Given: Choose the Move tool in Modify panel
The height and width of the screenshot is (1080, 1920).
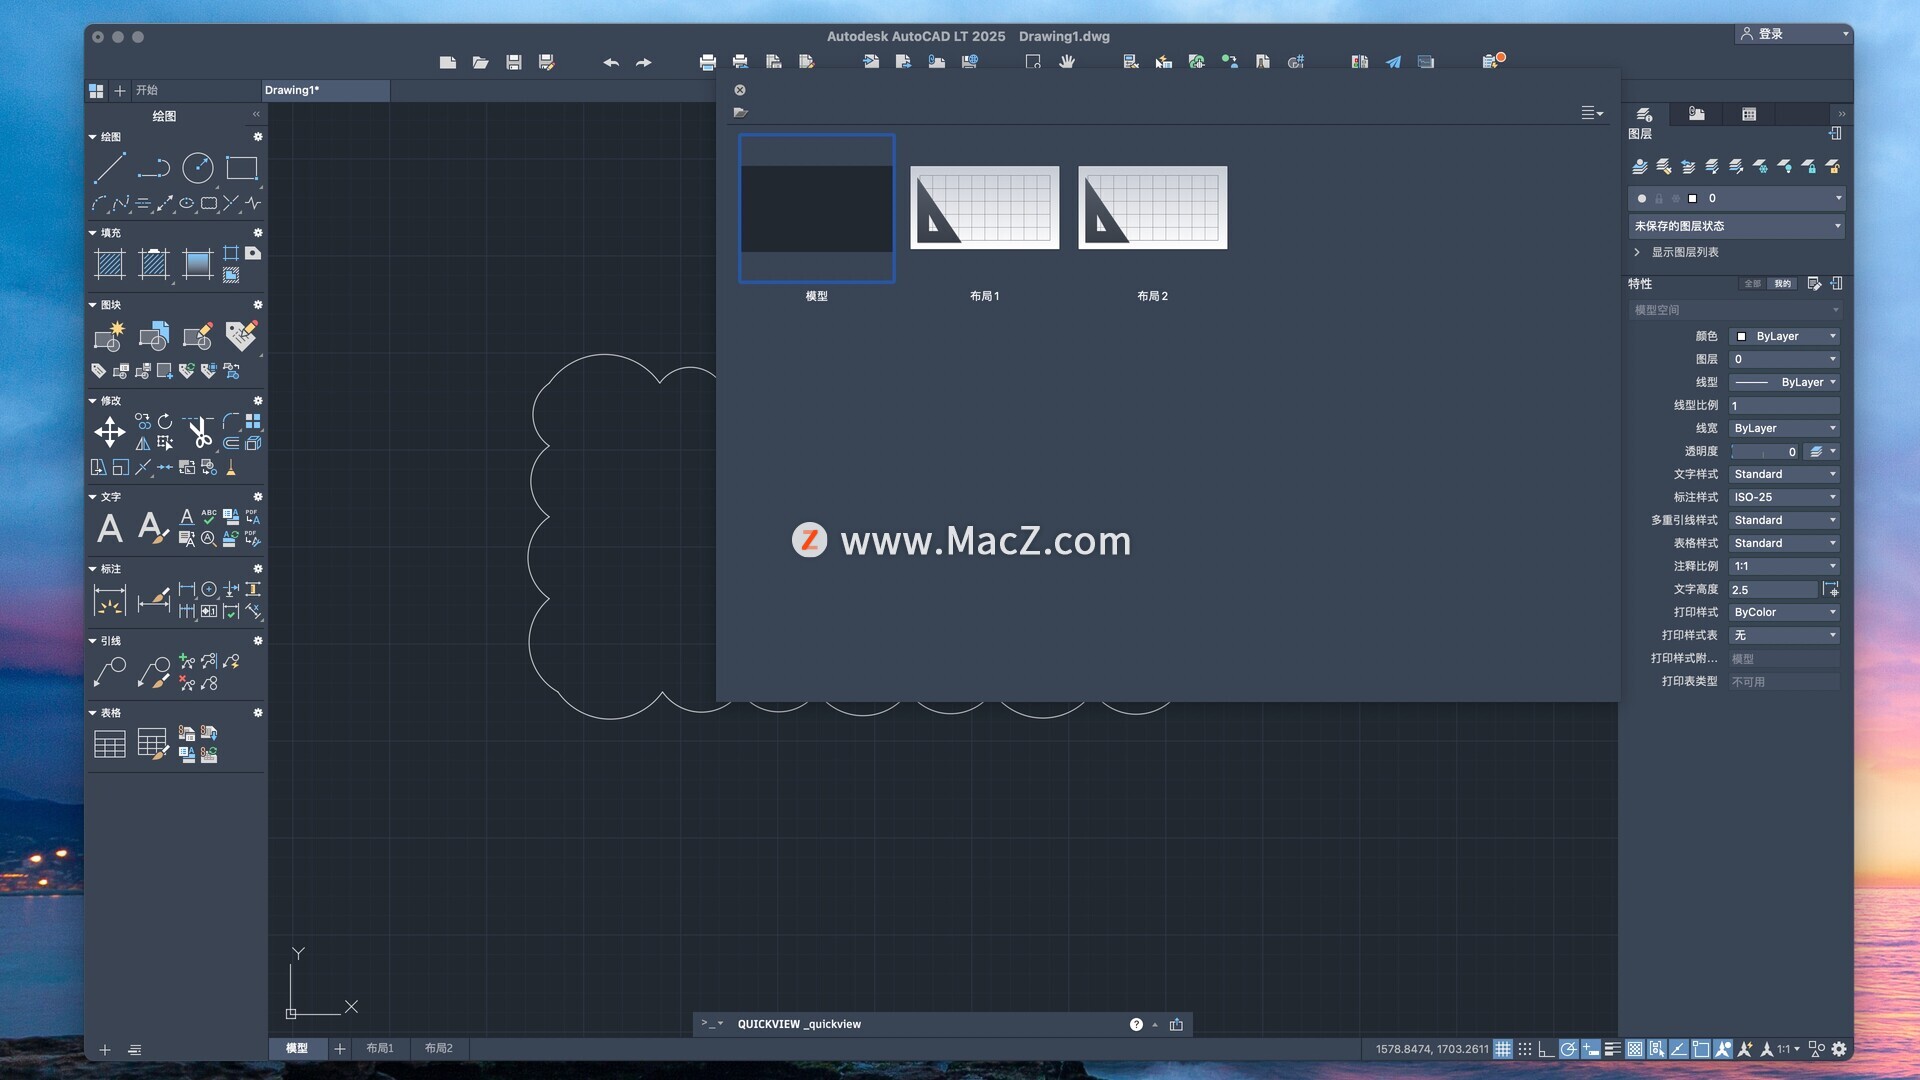Looking at the screenshot, I should [x=109, y=433].
